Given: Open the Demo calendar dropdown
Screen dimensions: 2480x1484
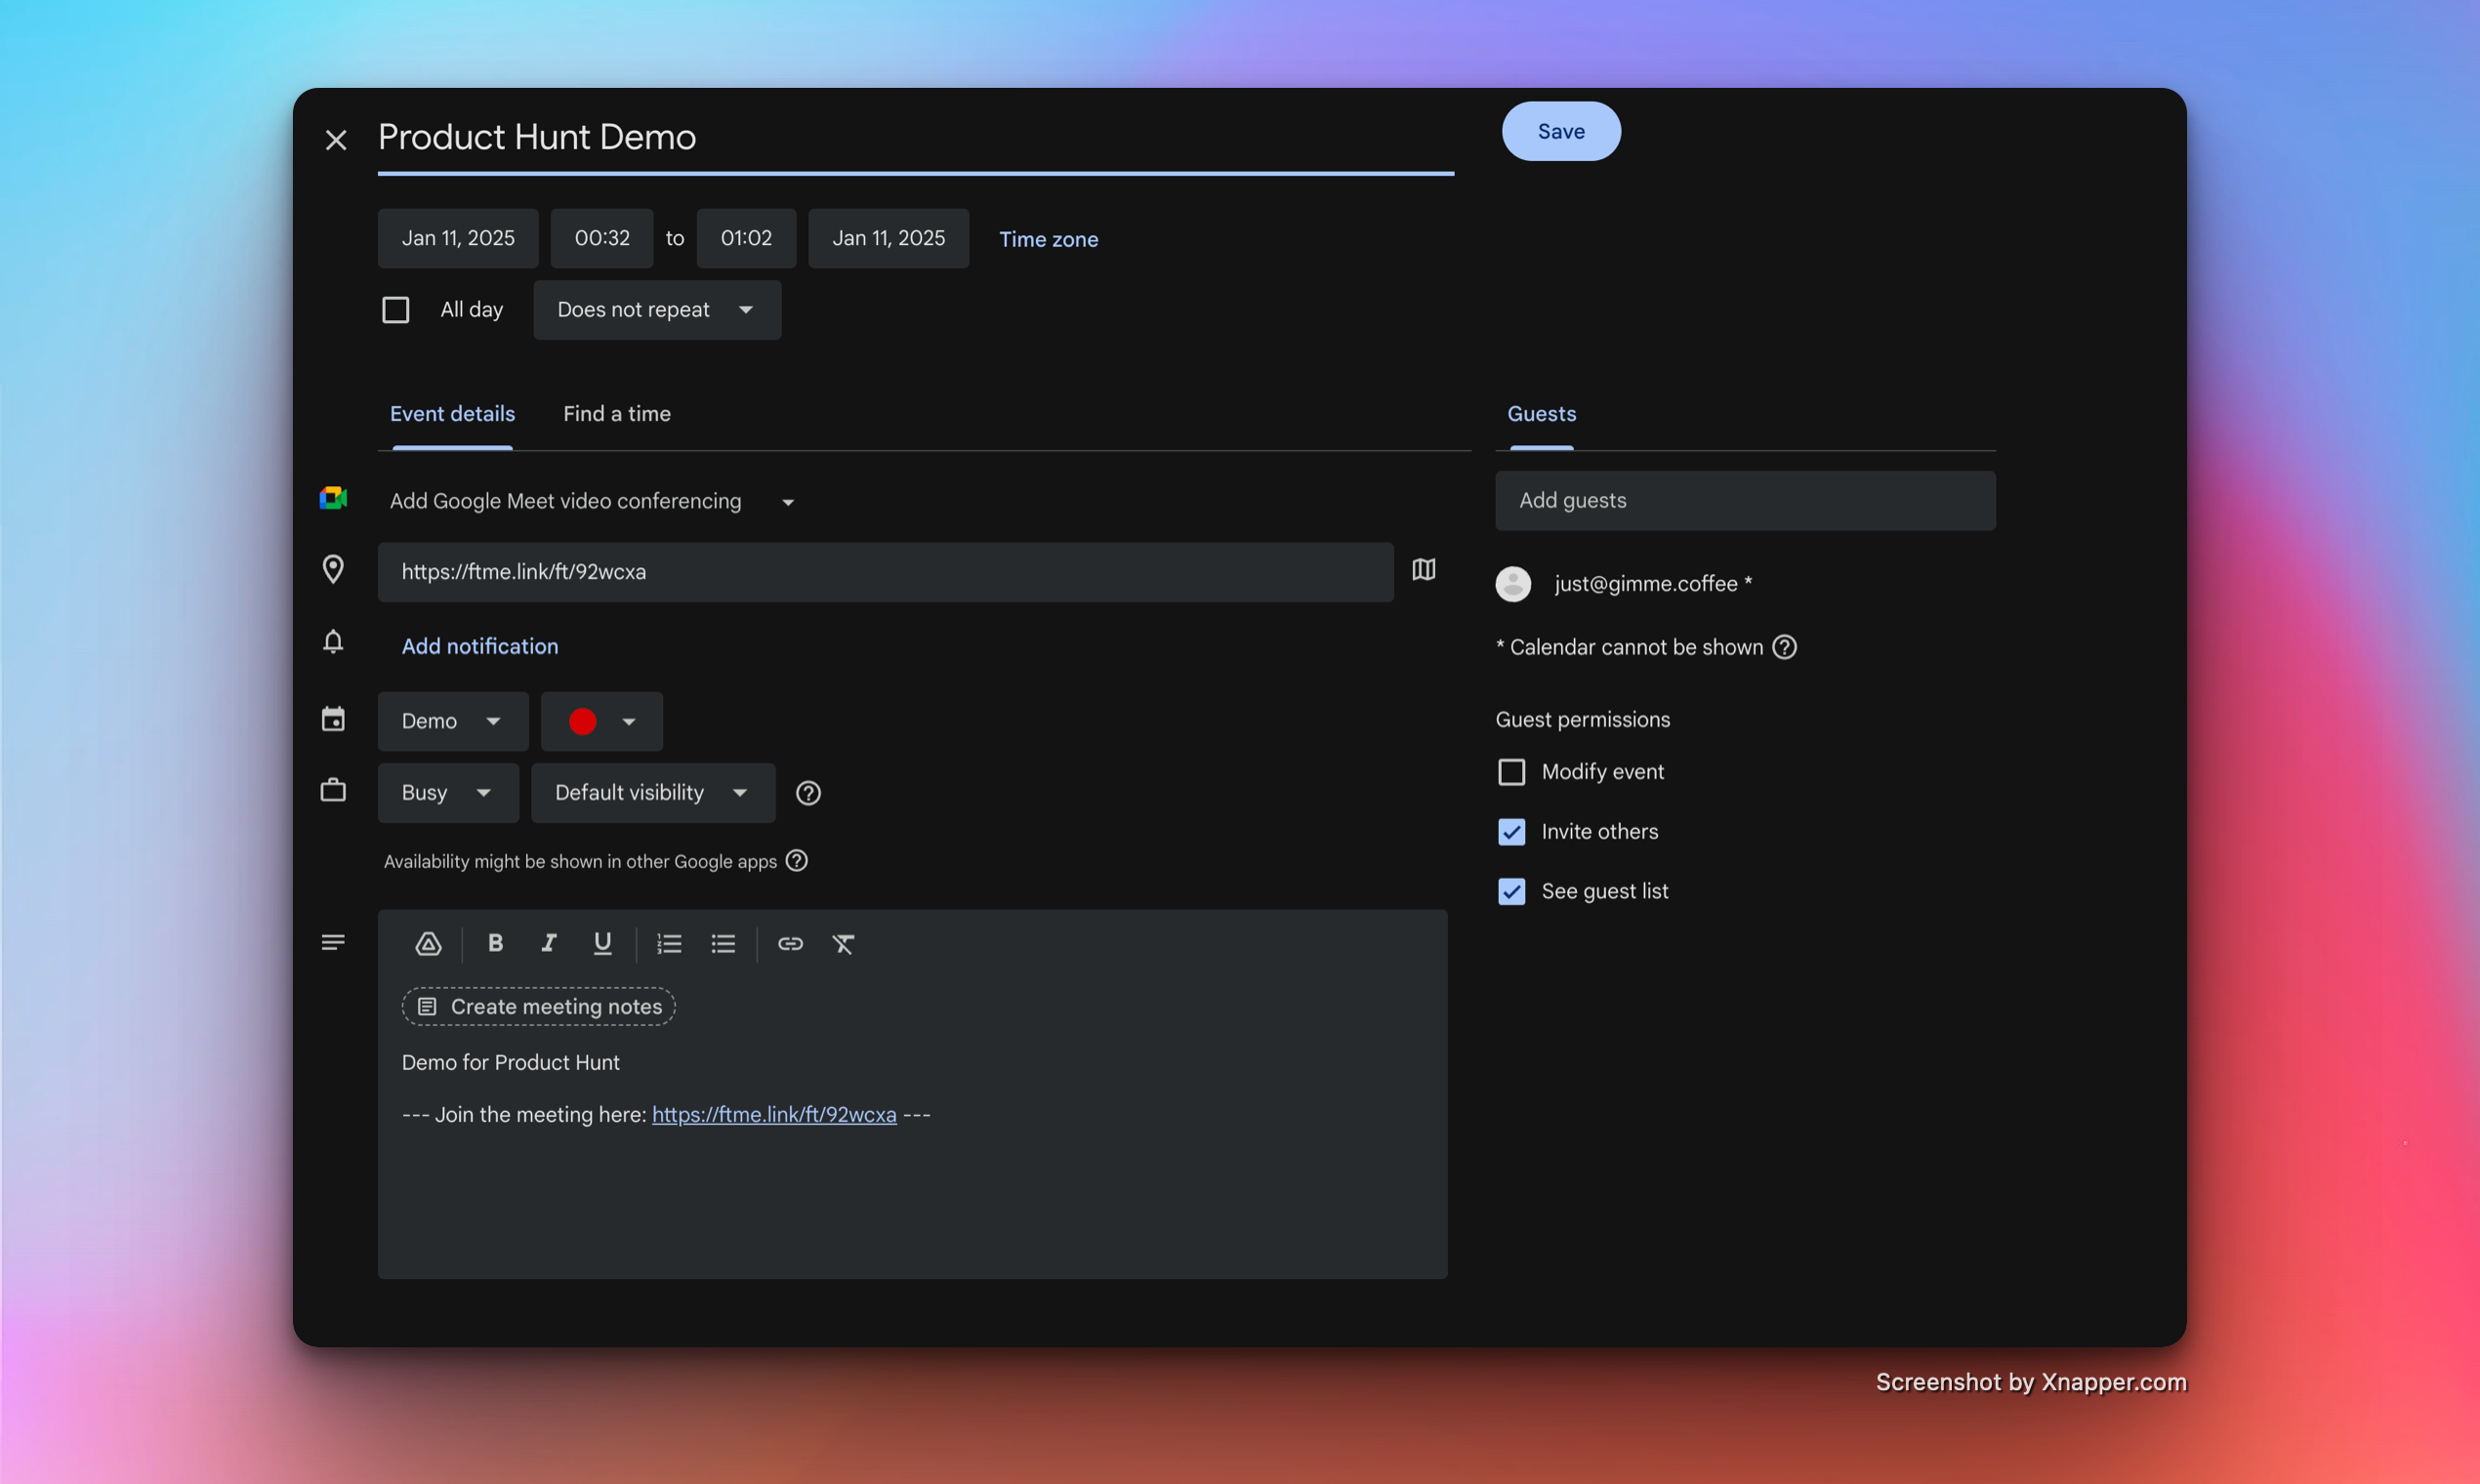Looking at the screenshot, I should pos(453,721).
